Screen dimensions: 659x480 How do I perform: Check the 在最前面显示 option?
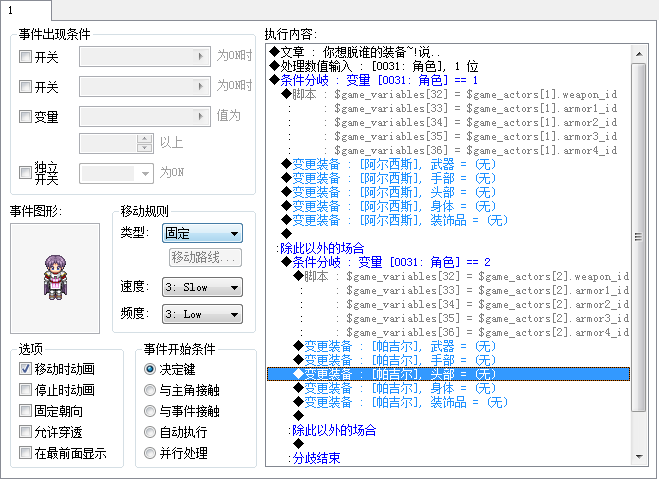click(25, 453)
